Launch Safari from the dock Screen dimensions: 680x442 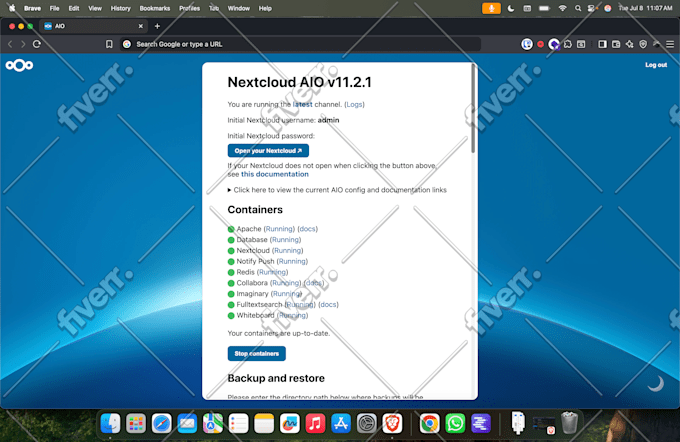pos(161,423)
